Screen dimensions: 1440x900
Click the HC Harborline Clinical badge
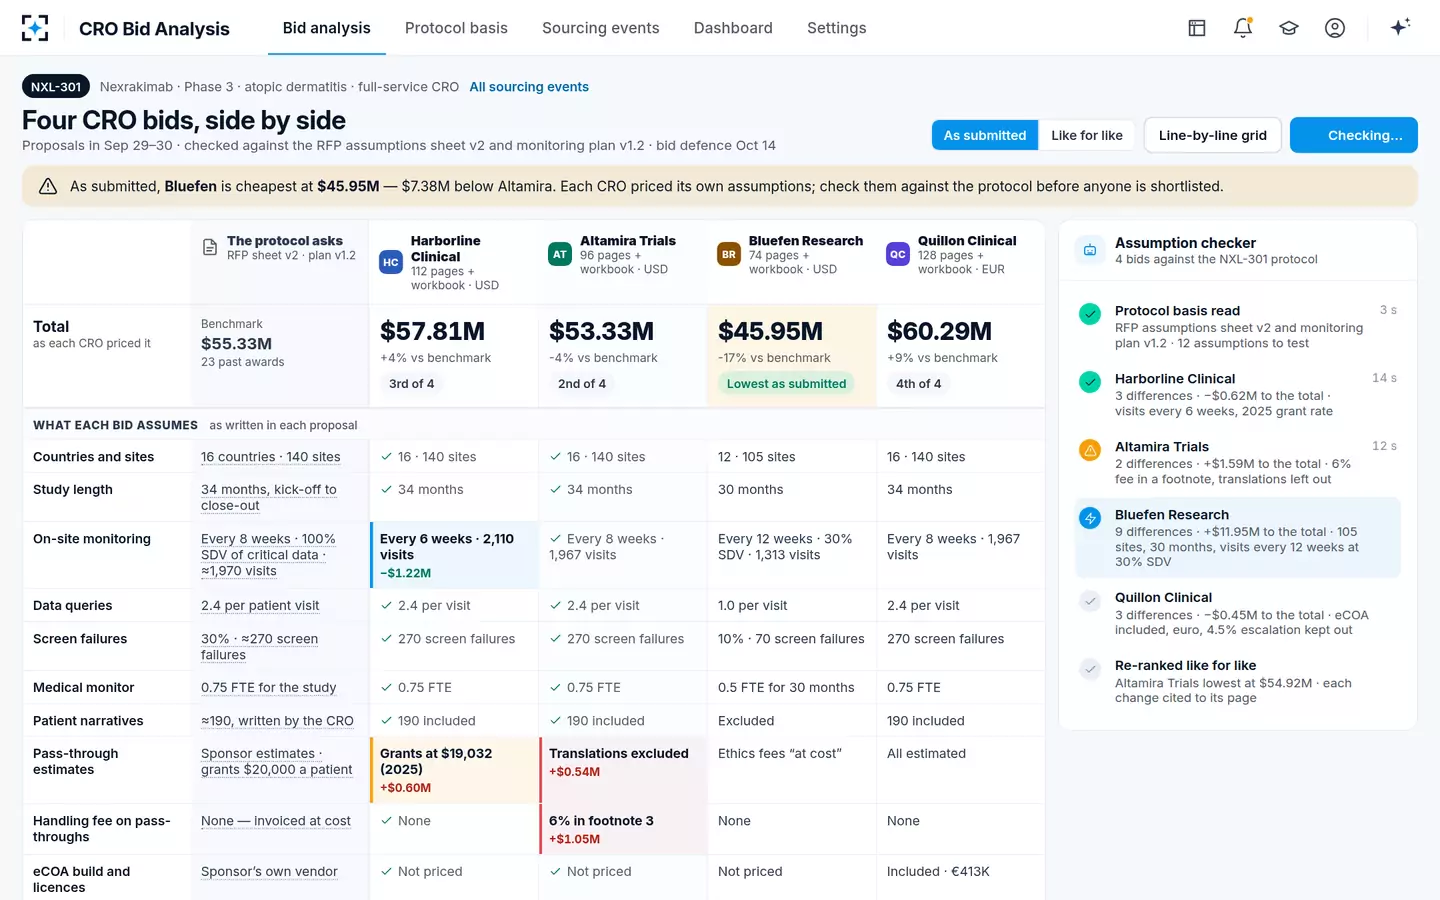pos(391,262)
